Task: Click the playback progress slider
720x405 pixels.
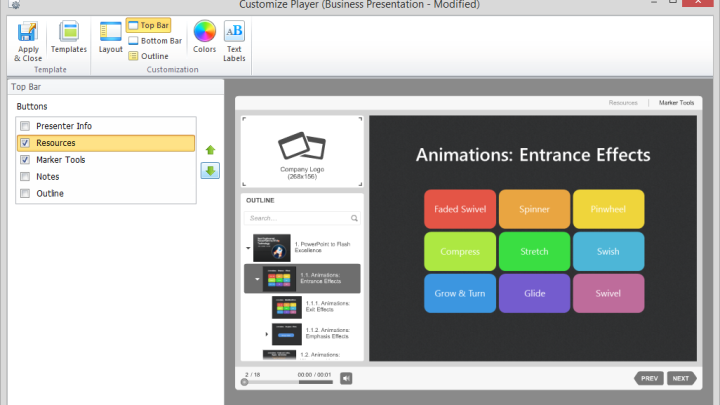Action: coord(288,382)
